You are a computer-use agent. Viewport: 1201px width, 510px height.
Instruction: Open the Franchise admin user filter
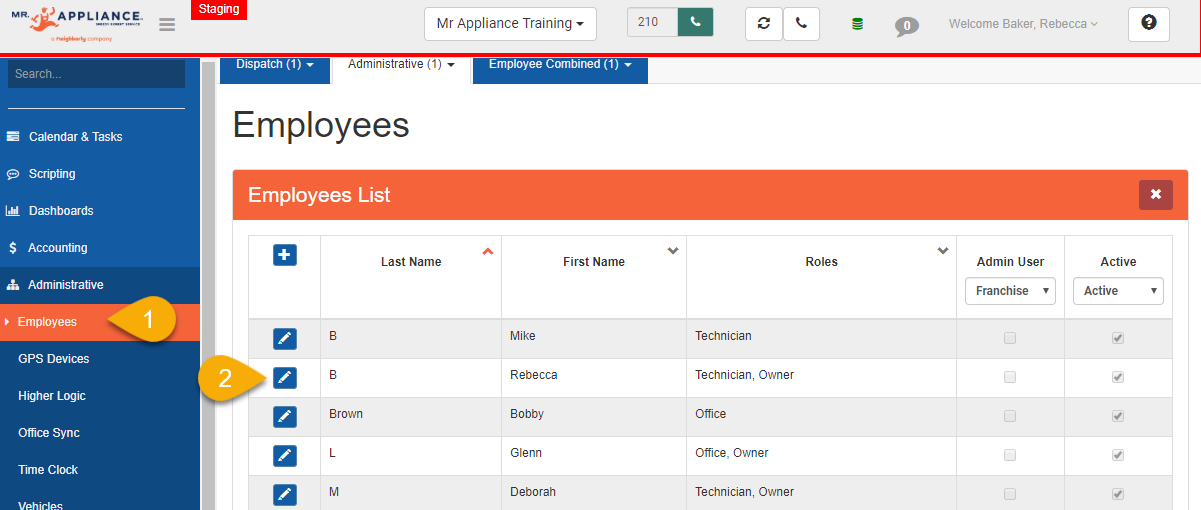point(1010,291)
